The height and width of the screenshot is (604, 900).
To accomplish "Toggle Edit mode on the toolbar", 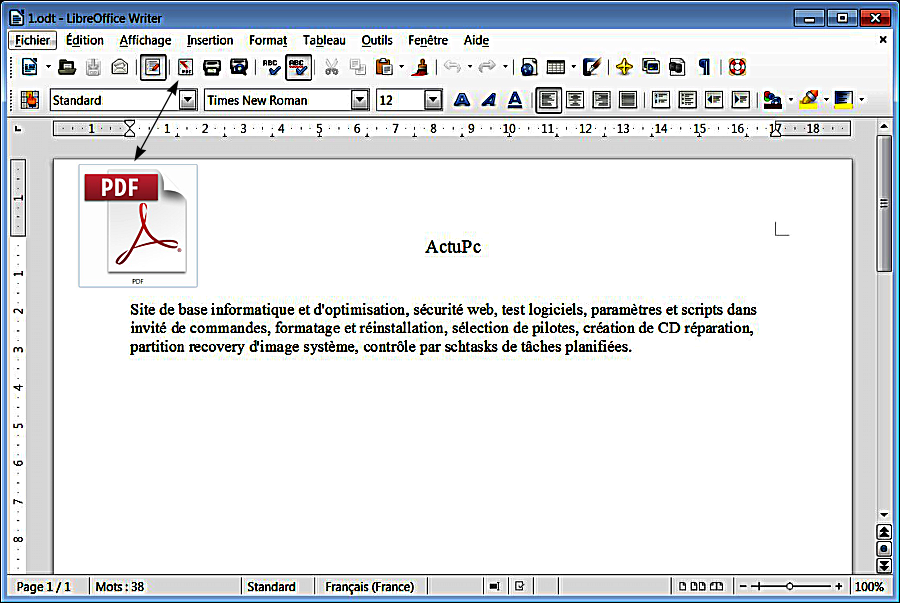I will pyautogui.click(x=153, y=67).
